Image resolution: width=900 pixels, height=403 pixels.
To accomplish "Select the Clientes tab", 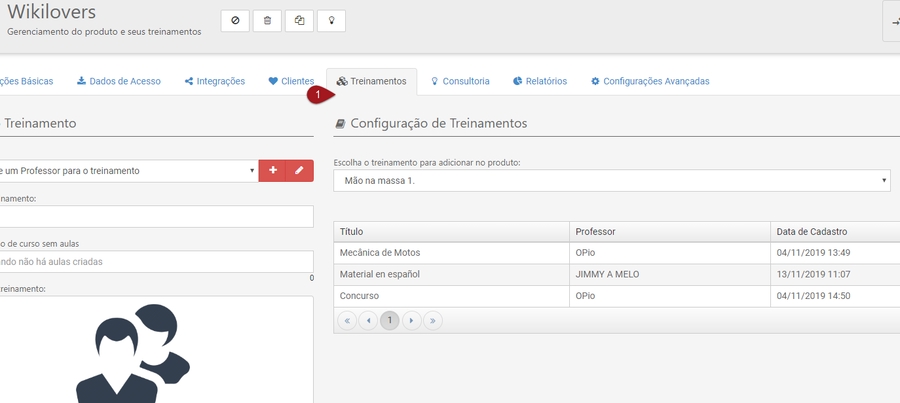I will 291,81.
